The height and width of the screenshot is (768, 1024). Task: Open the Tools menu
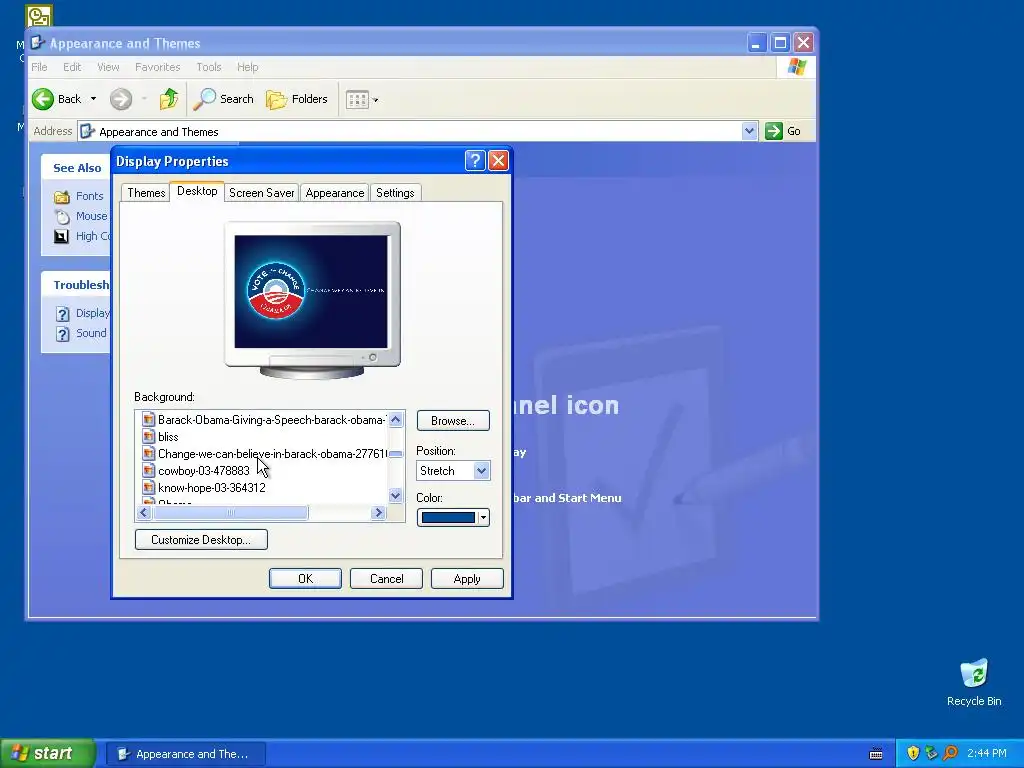[x=209, y=67]
